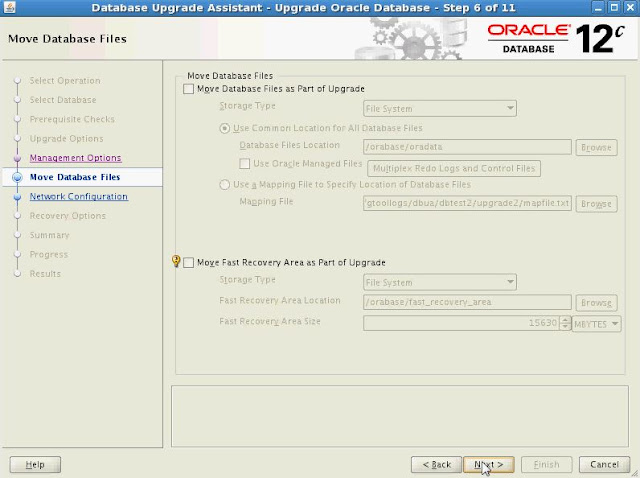Open Storage Type dropdown for Fast Recovery Area
Viewport: 640px width, 478px height.
pyautogui.click(x=440, y=282)
